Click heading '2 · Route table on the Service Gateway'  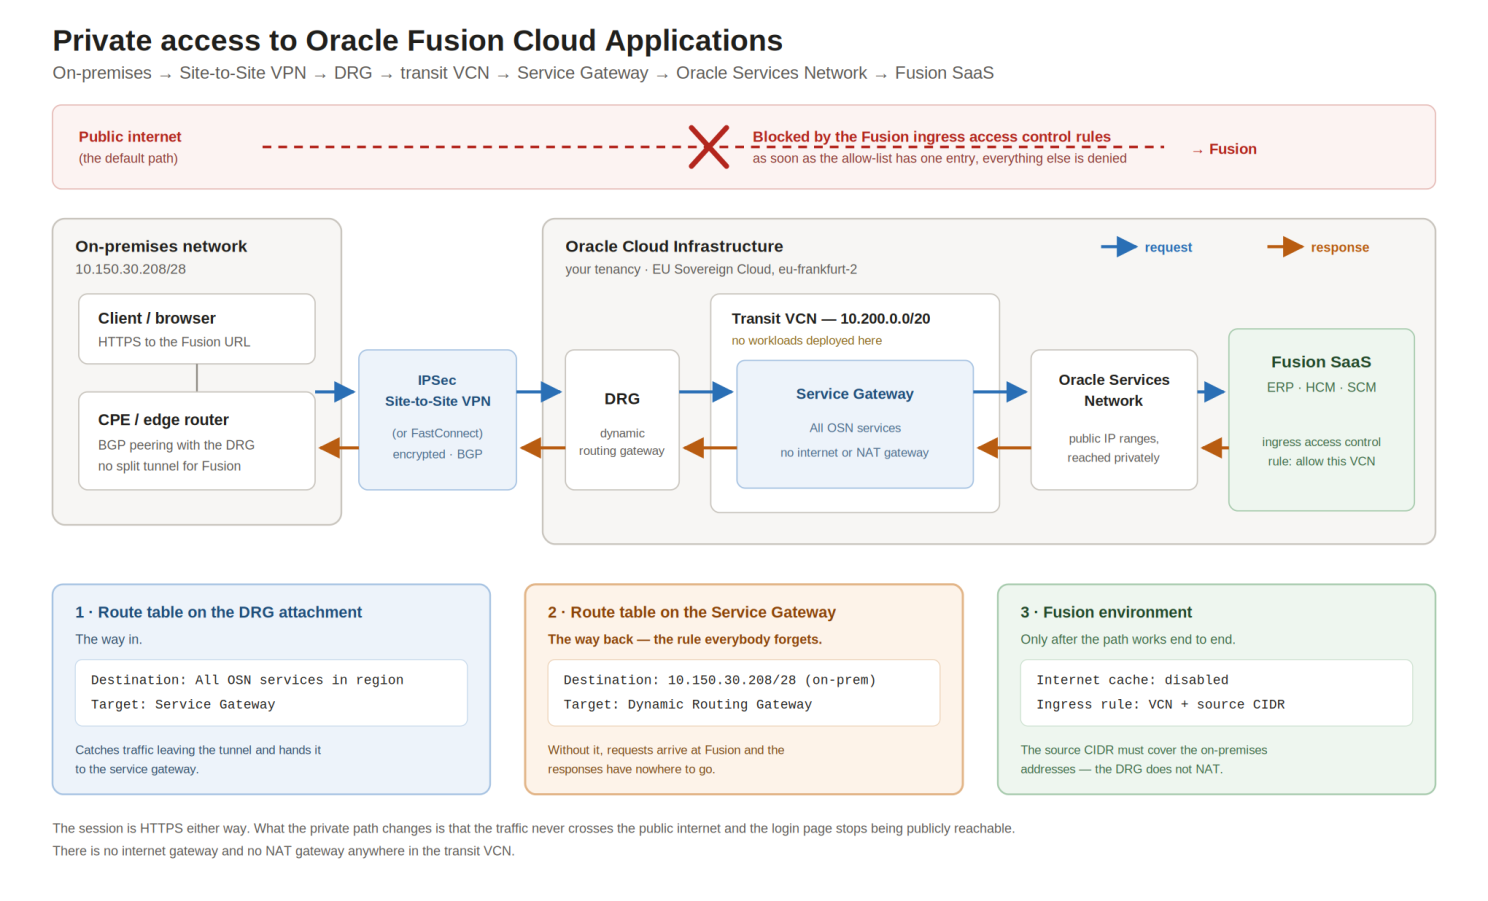[691, 612]
